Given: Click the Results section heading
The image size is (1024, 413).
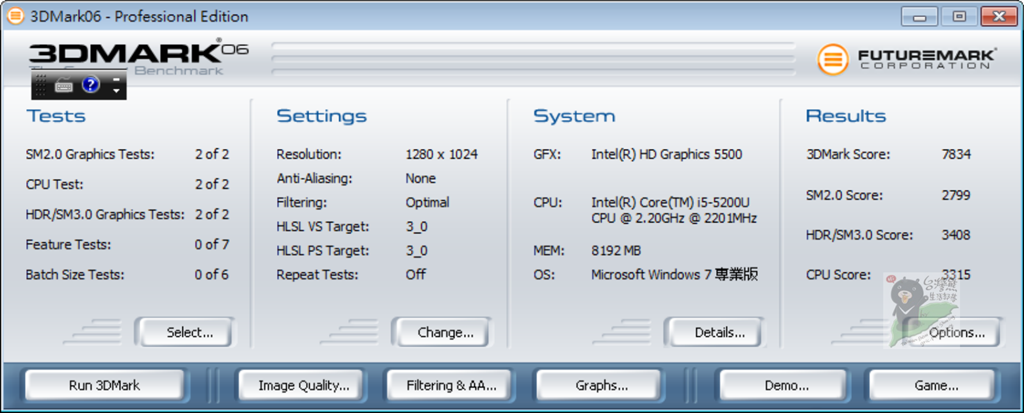Looking at the screenshot, I should (x=846, y=116).
